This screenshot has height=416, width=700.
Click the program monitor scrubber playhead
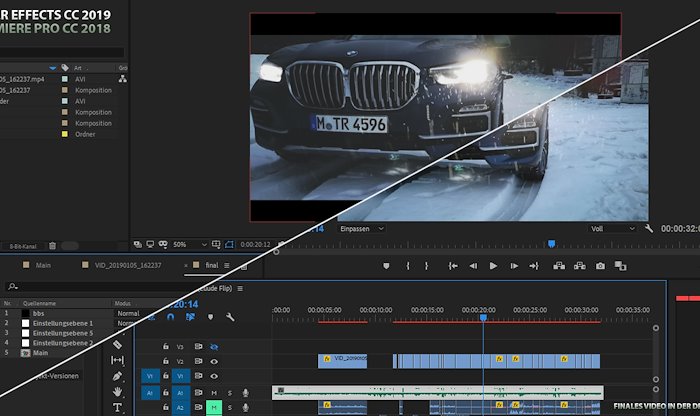[x=552, y=243]
